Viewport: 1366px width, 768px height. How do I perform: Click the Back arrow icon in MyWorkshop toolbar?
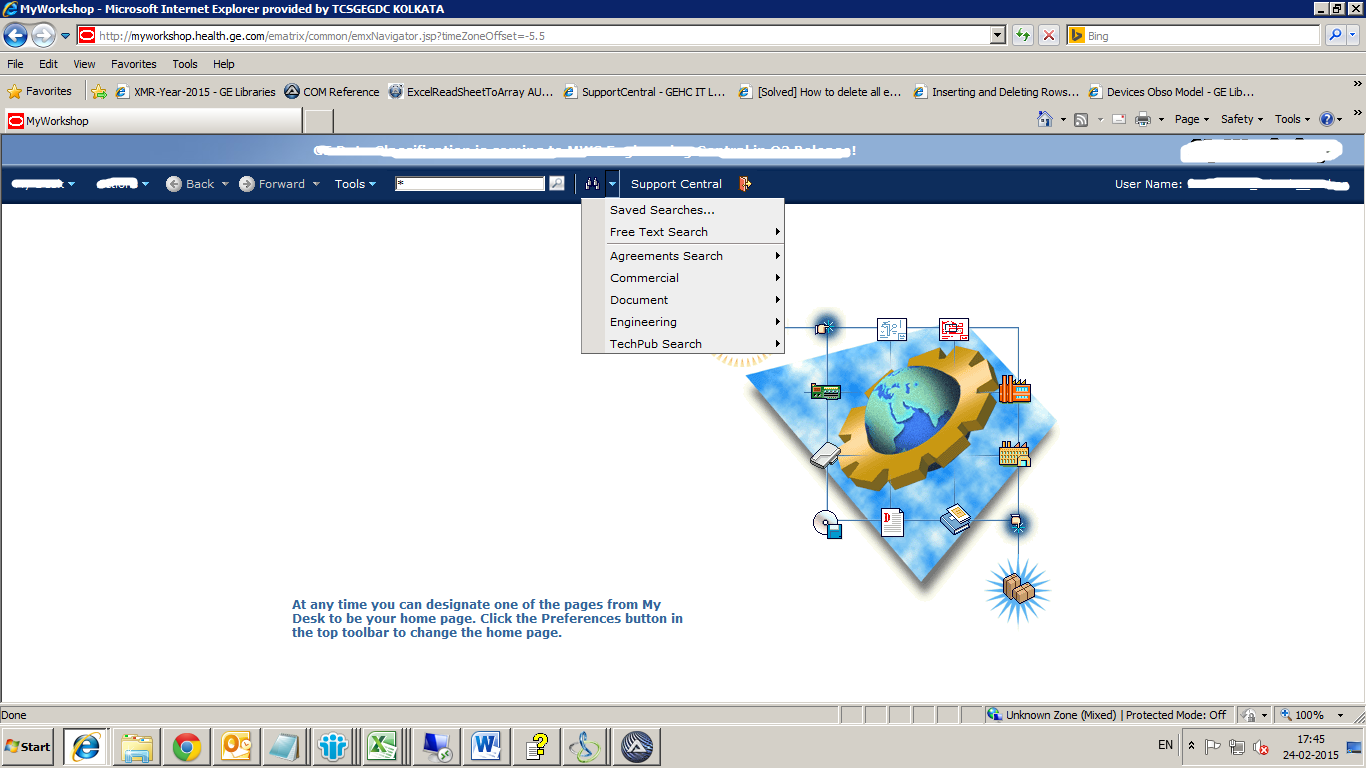(174, 184)
